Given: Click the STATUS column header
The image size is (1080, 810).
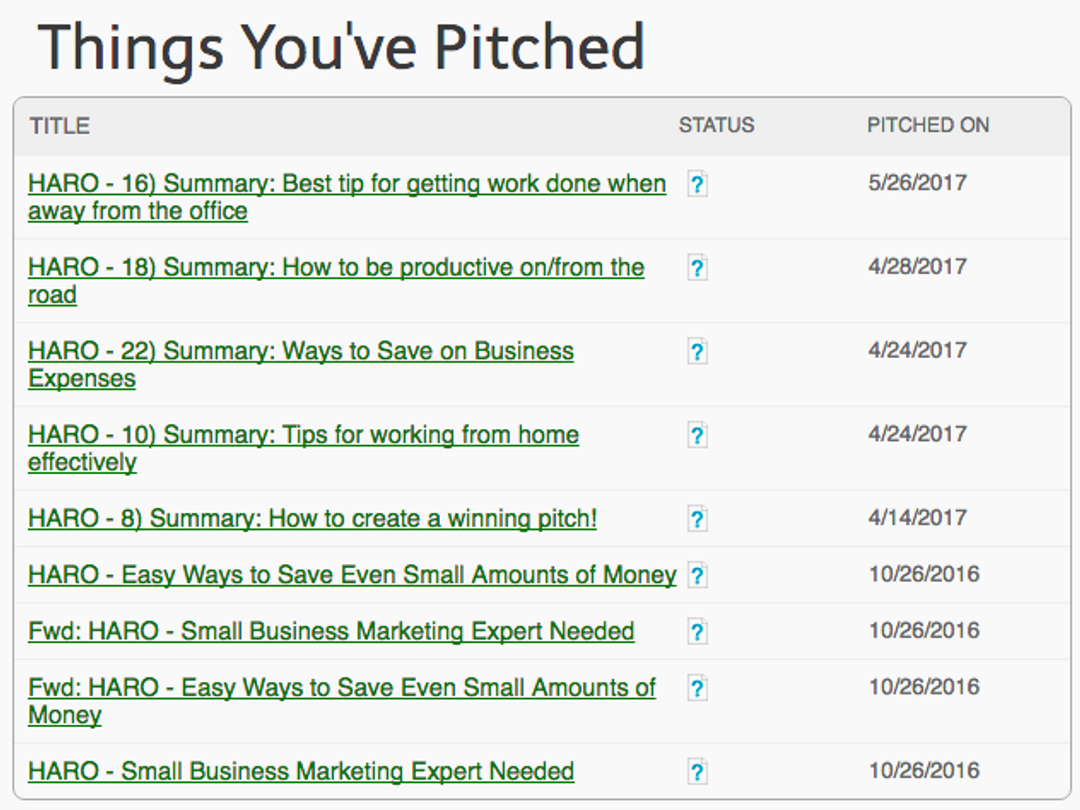Looking at the screenshot, I should [716, 125].
